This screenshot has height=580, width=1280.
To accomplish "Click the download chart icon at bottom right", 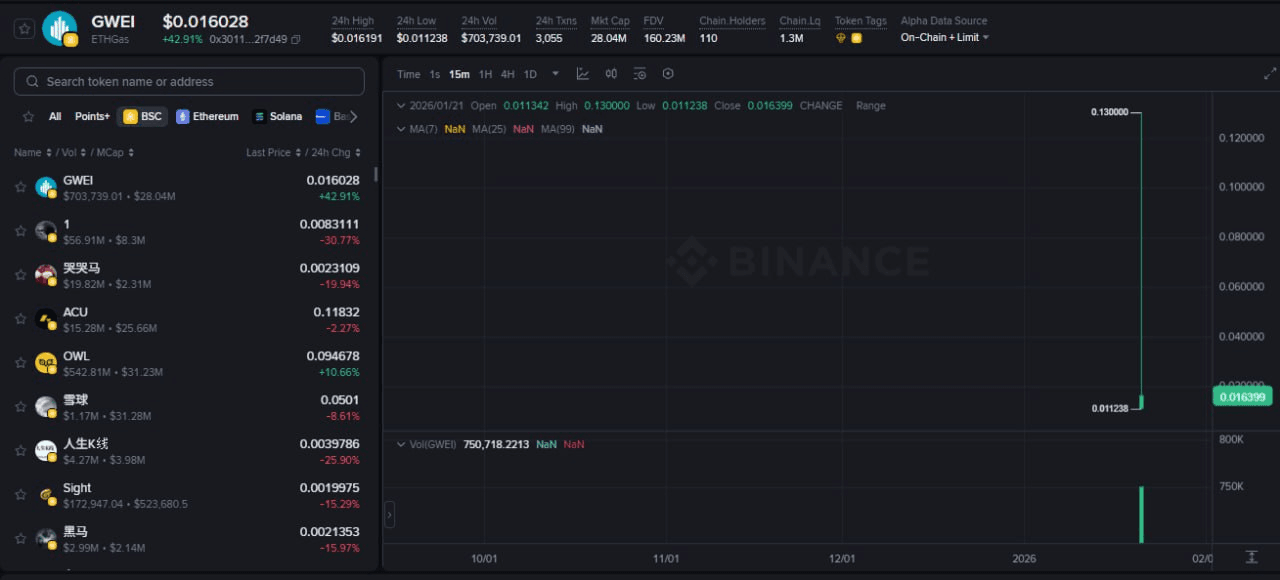I will point(1251,558).
